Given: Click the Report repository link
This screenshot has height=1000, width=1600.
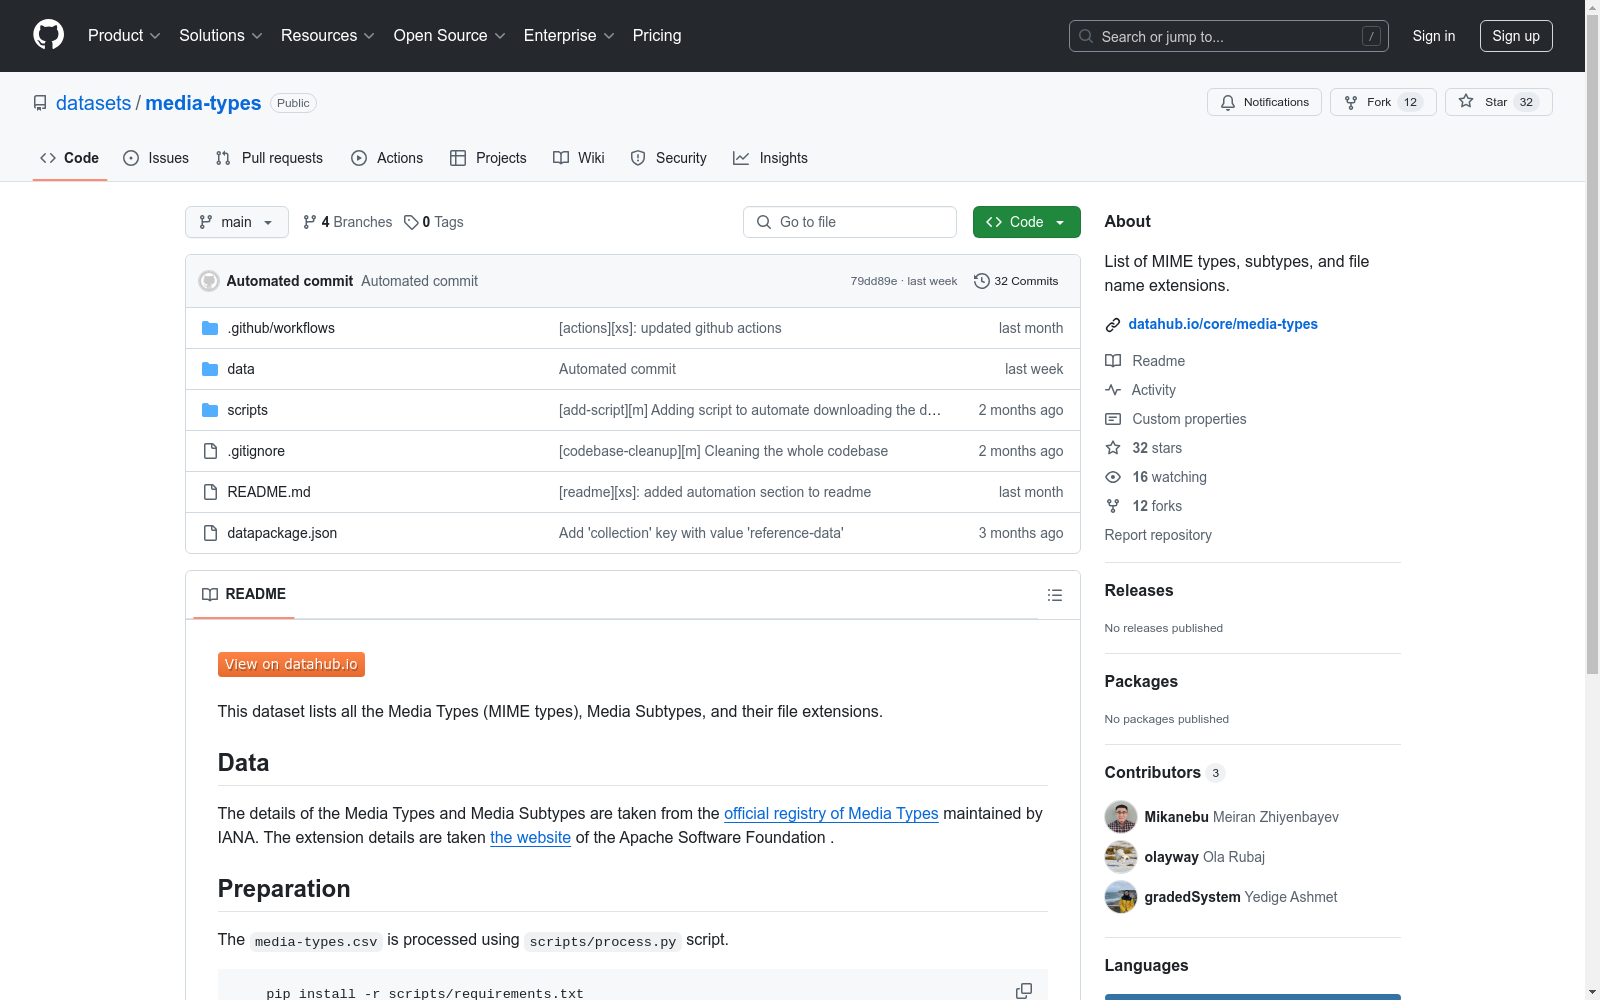Looking at the screenshot, I should point(1158,535).
